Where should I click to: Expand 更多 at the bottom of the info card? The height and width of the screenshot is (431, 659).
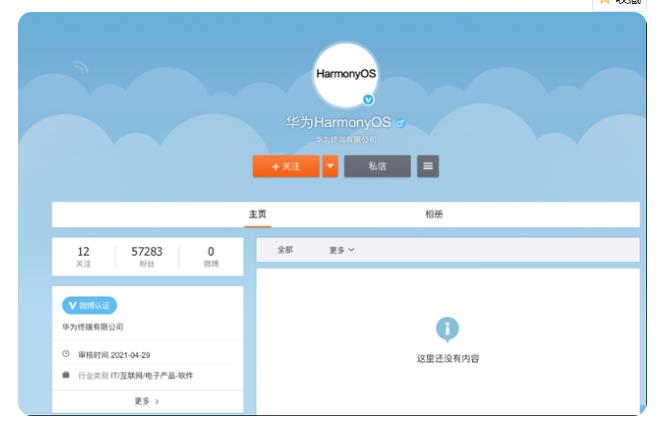point(147,401)
